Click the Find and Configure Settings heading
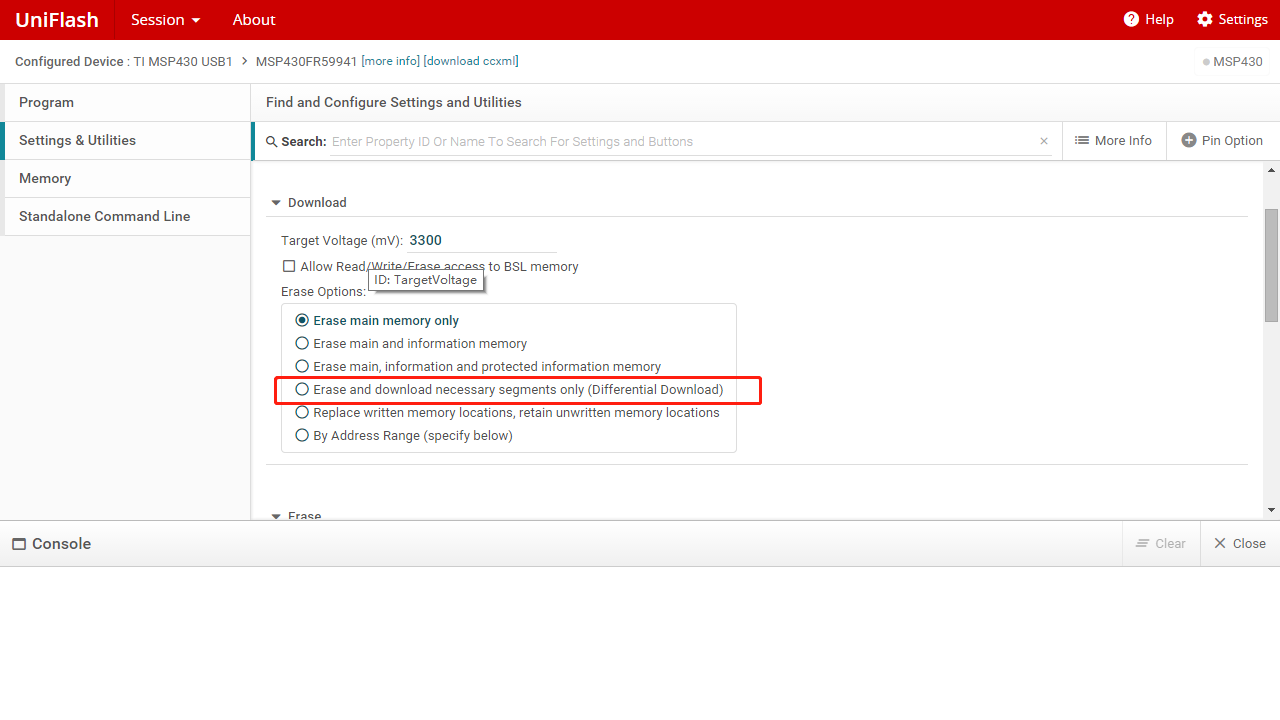This screenshot has width=1280, height=720. point(394,102)
